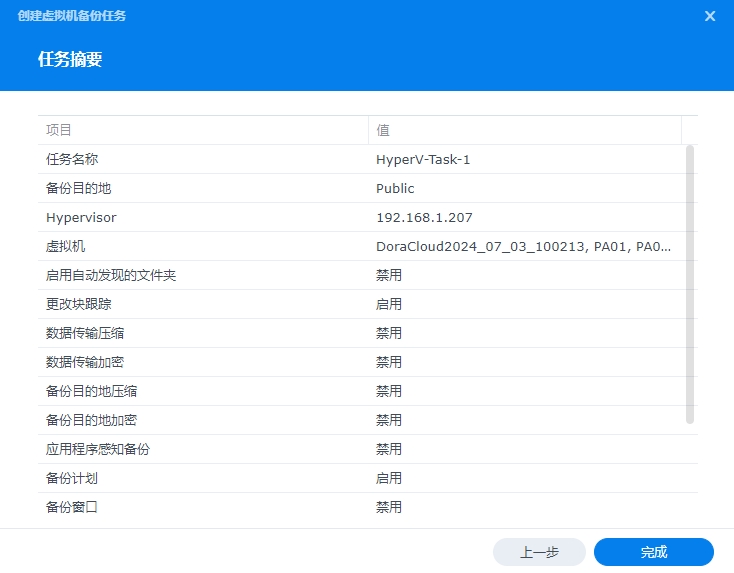Click the vertical scrollbar in summary table
This screenshot has width=734, height=573.
click(x=690, y=284)
